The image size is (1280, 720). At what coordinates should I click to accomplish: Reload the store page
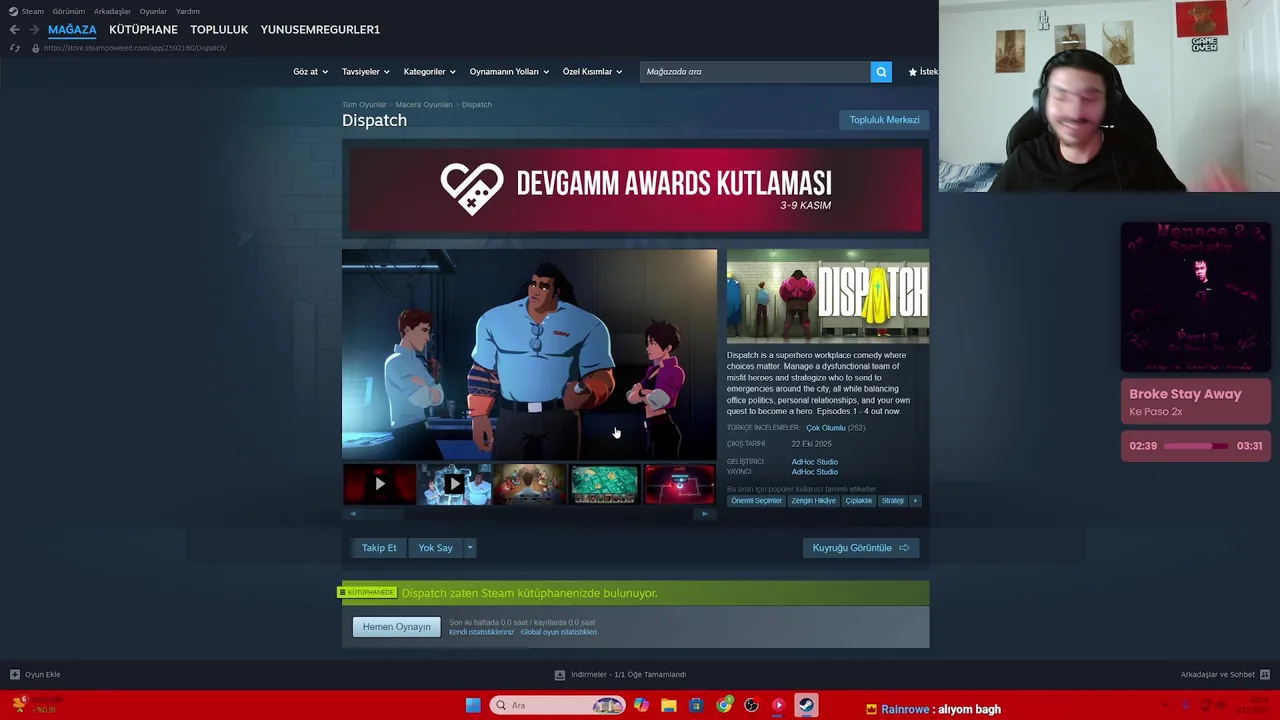[x=14, y=48]
